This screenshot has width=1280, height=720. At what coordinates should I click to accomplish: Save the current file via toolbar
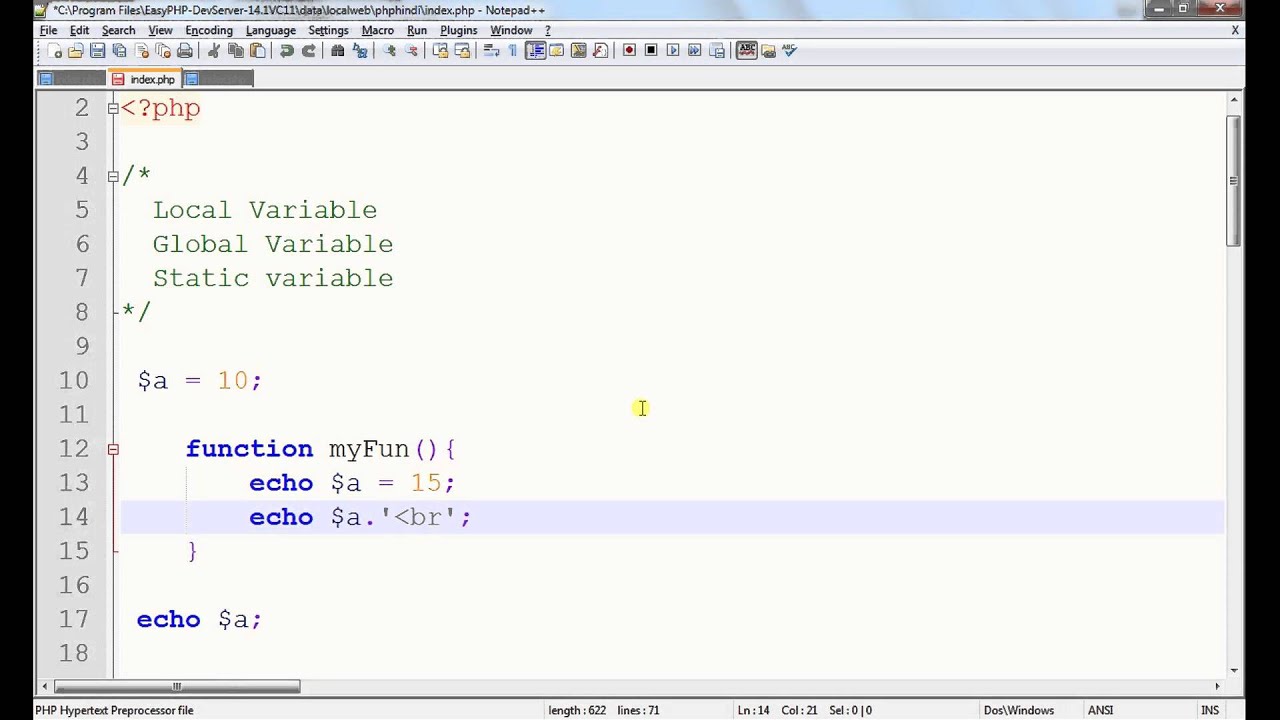click(x=97, y=51)
